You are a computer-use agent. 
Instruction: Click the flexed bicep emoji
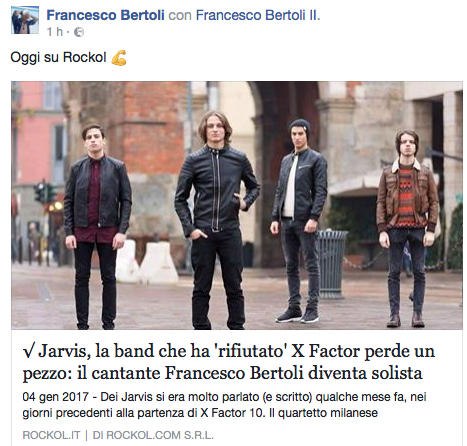(x=119, y=58)
